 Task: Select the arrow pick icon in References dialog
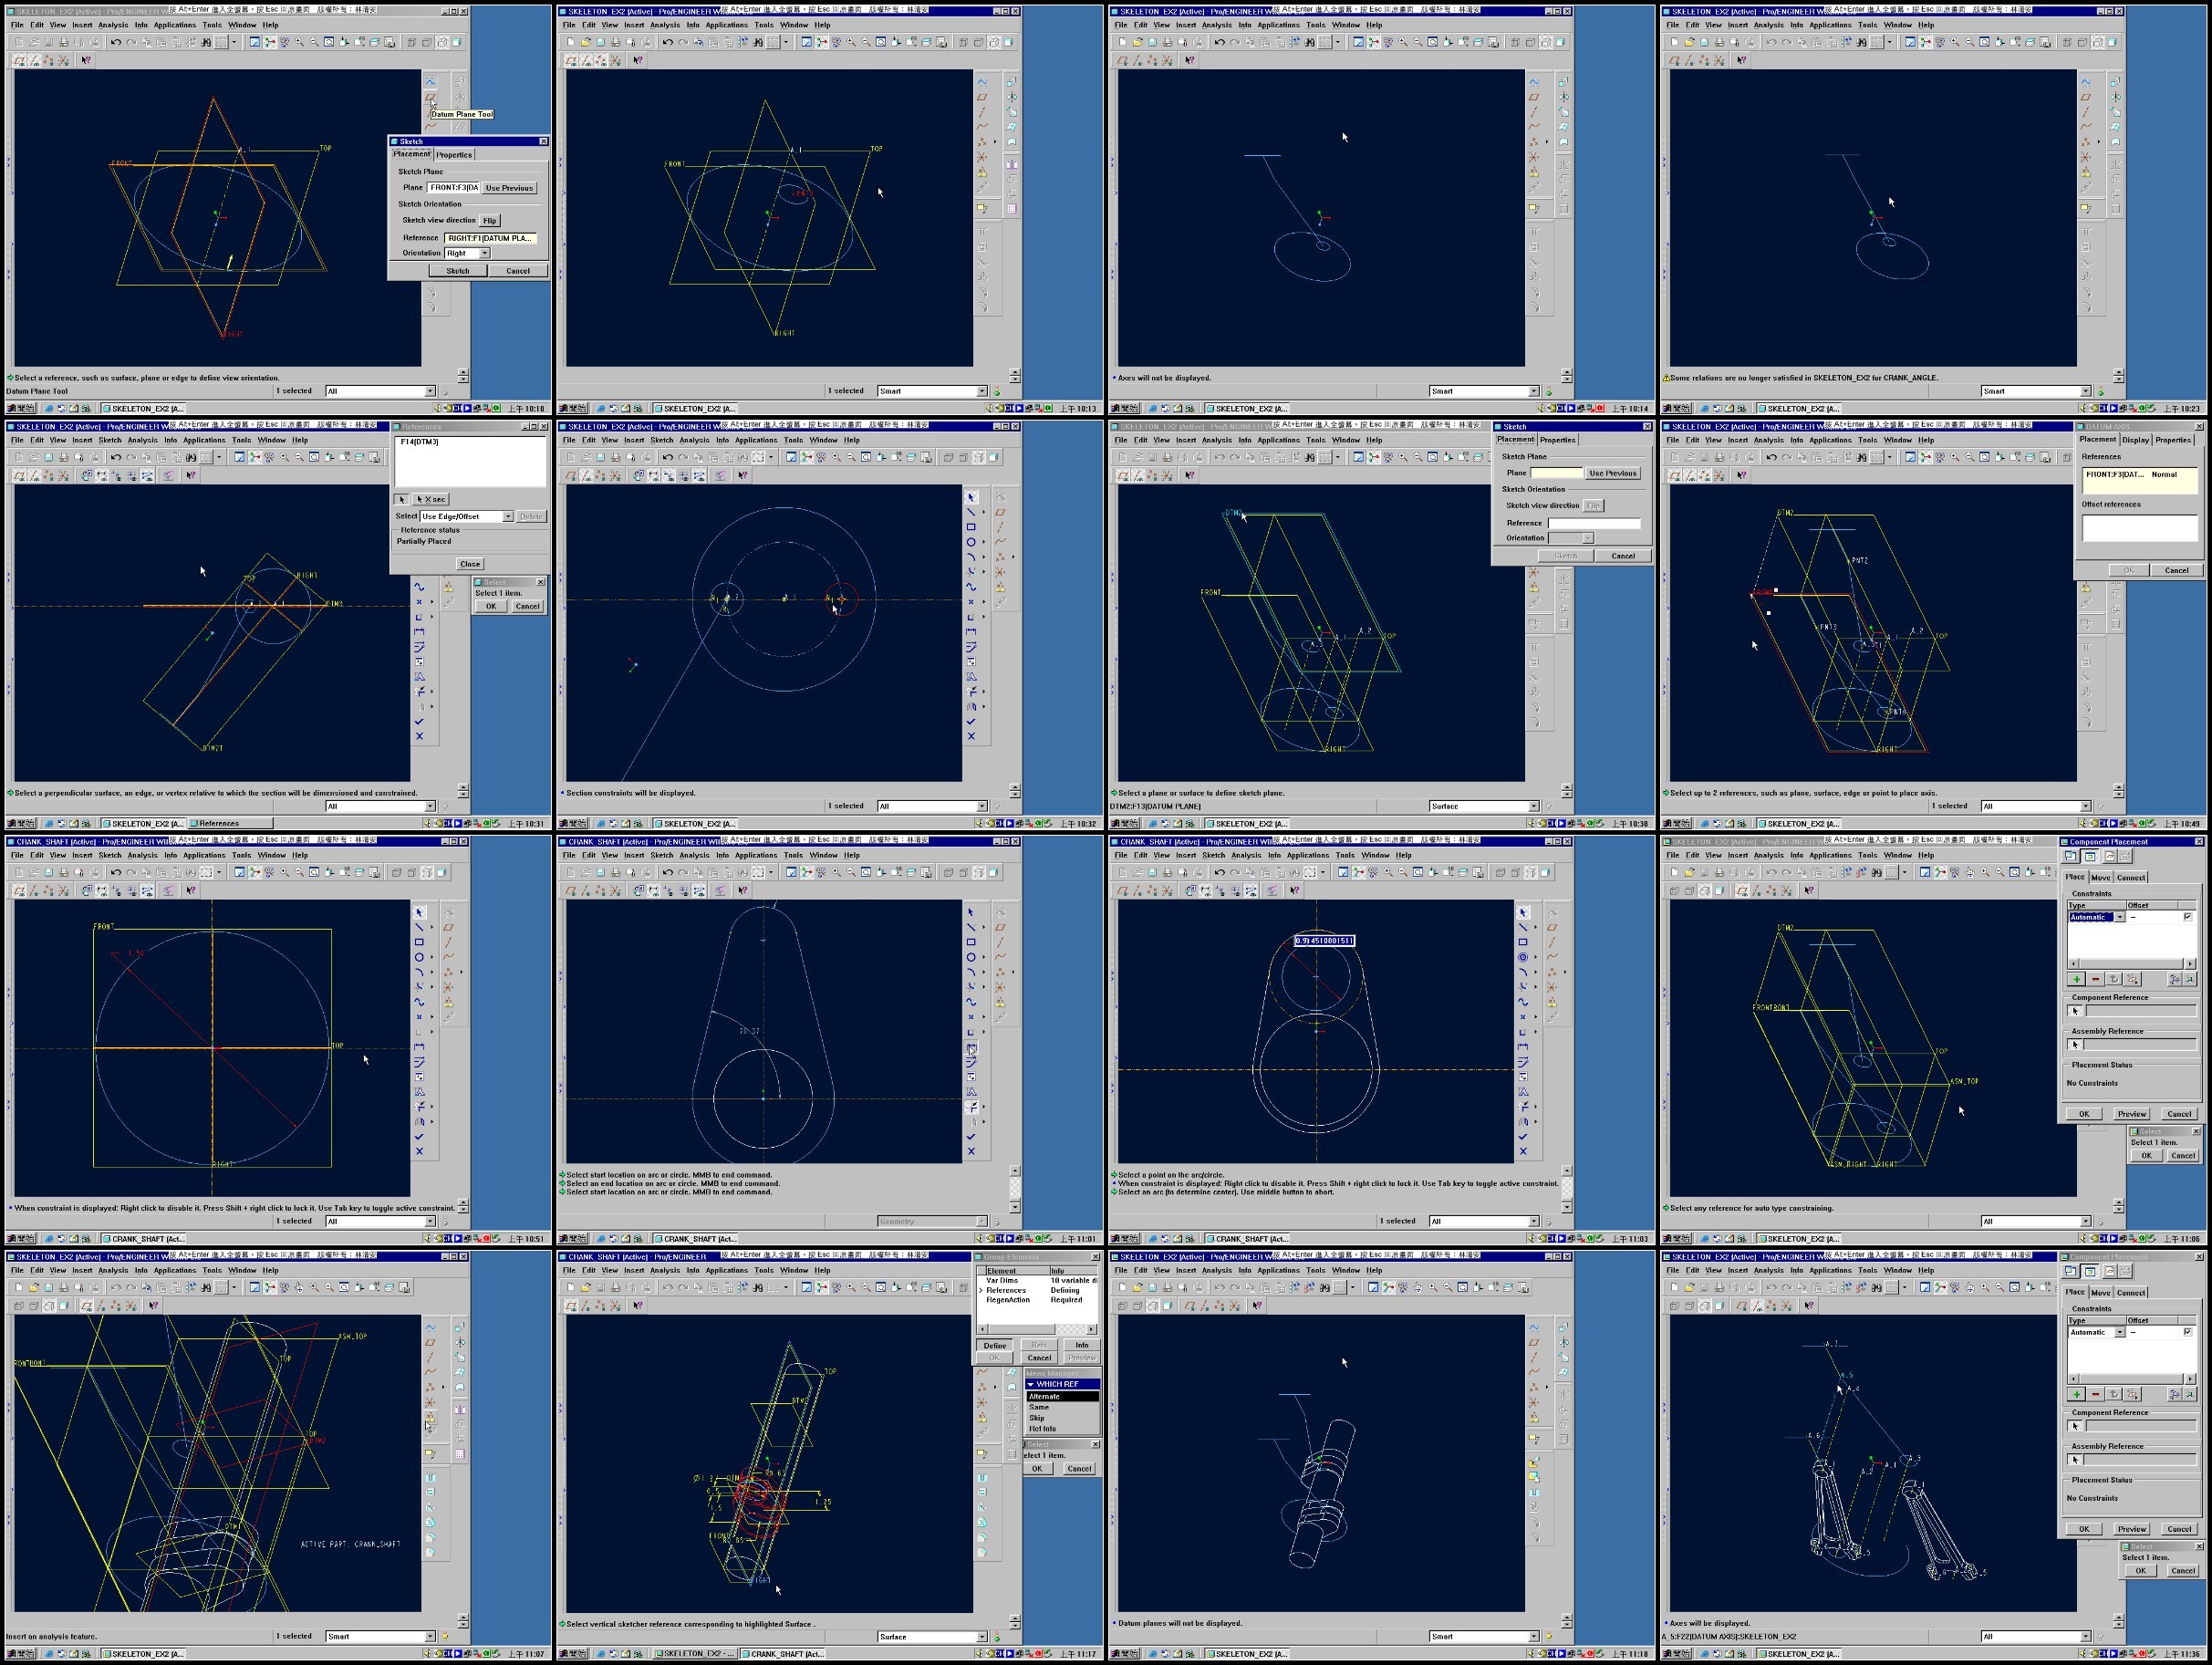402,499
